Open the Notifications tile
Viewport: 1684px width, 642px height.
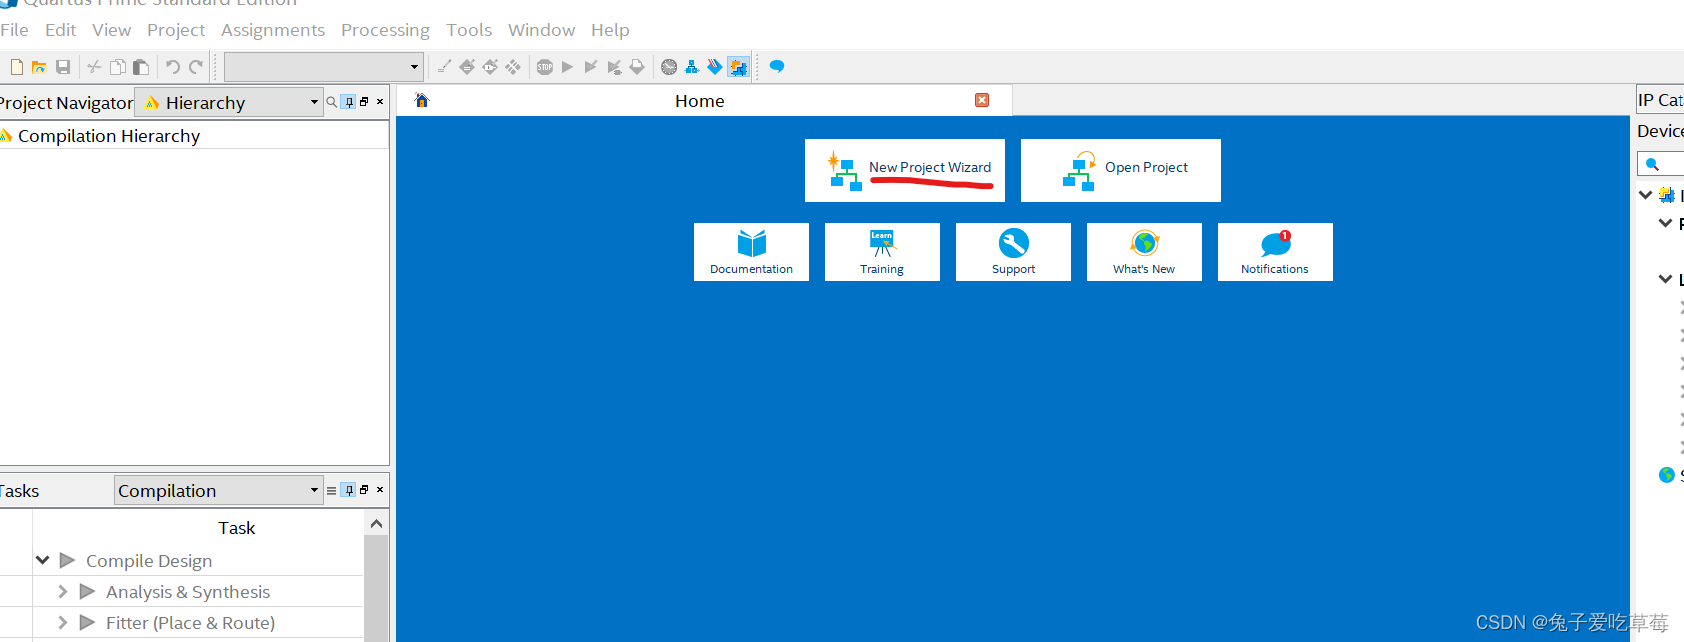pyautogui.click(x=1275, y=252)
